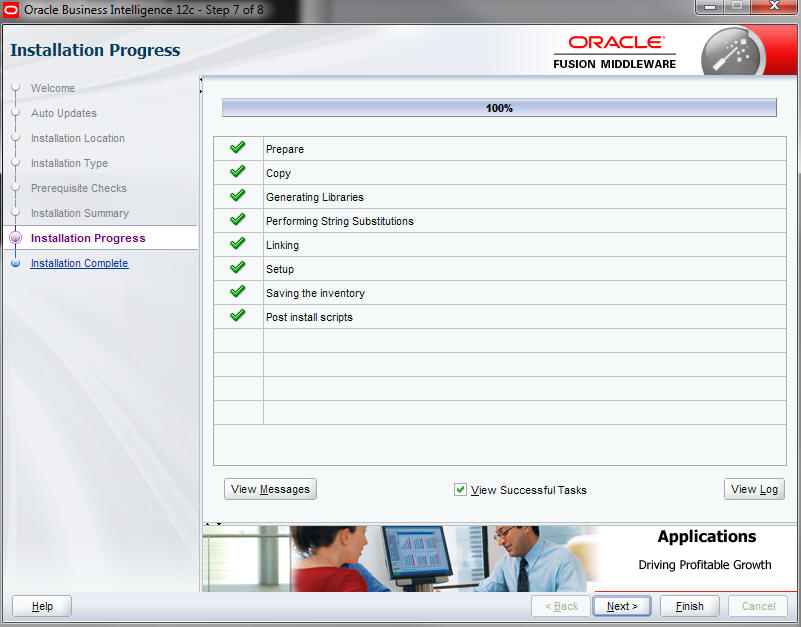Screen dimensions: 801x627
Task: Click the Oracle icon in the title bar
Action: (x=11, y=10)
